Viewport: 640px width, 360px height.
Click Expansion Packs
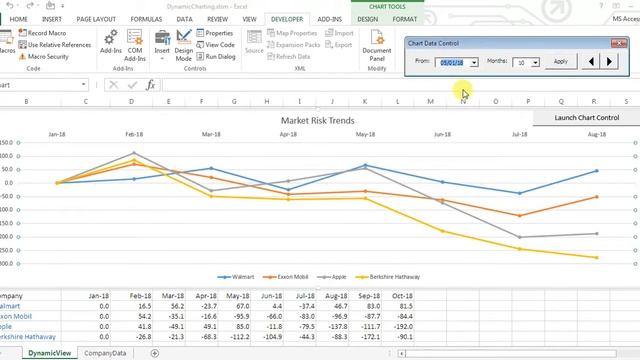(x=293, y=44)
